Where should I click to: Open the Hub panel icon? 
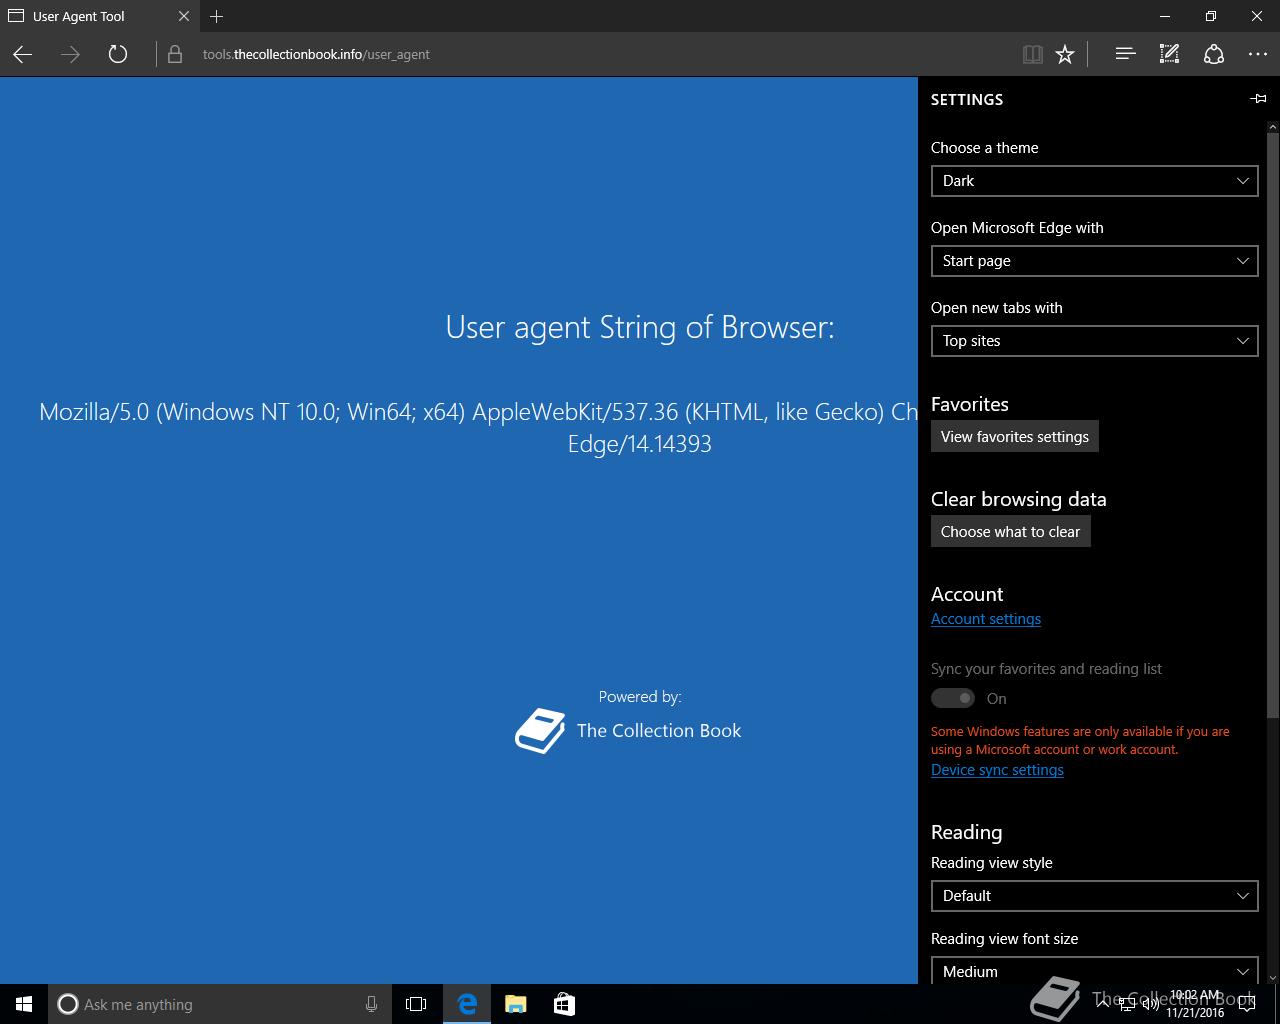click(x=1125, y=55)
